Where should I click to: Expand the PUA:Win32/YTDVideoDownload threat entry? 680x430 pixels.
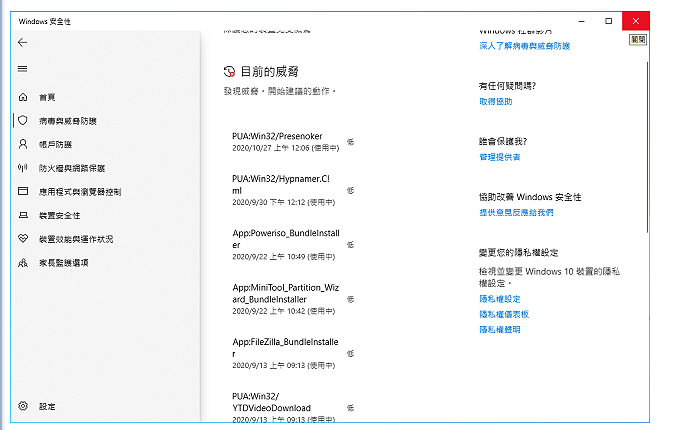coord(293,407)
